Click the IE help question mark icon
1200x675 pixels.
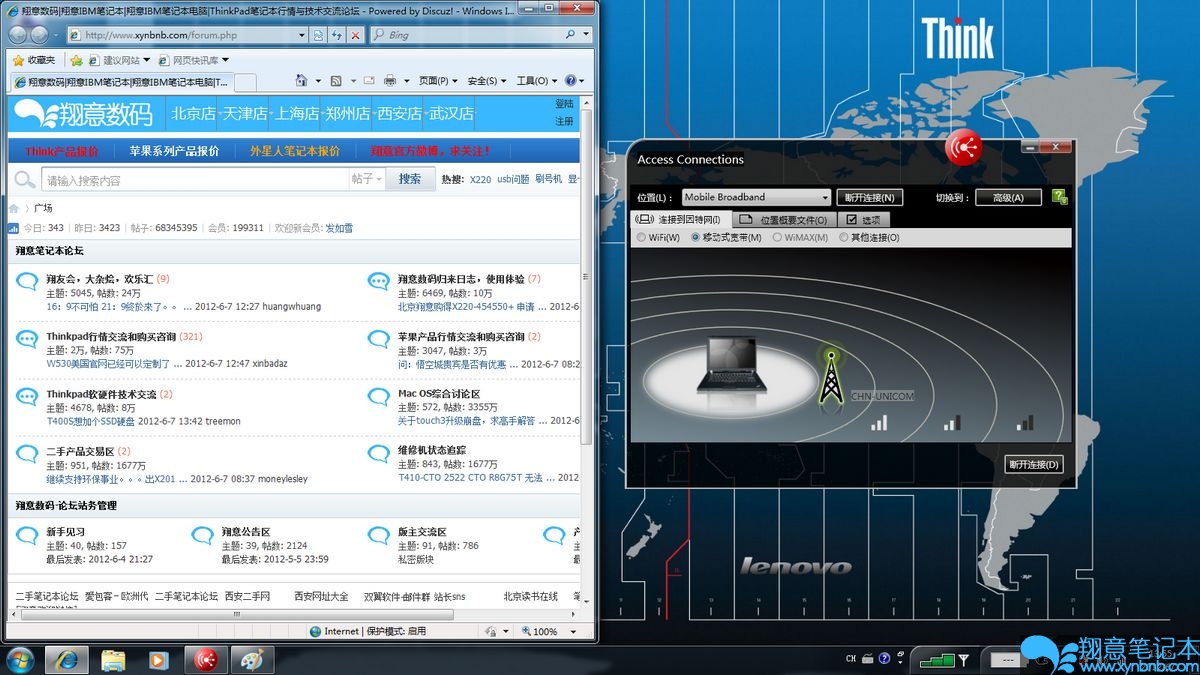pos(570,81)
